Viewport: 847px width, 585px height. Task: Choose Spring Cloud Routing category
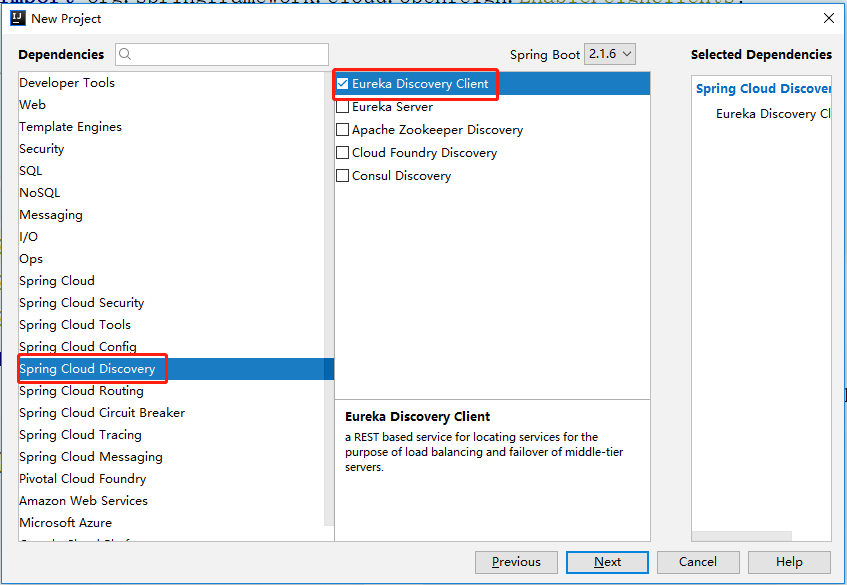point(171,391)
